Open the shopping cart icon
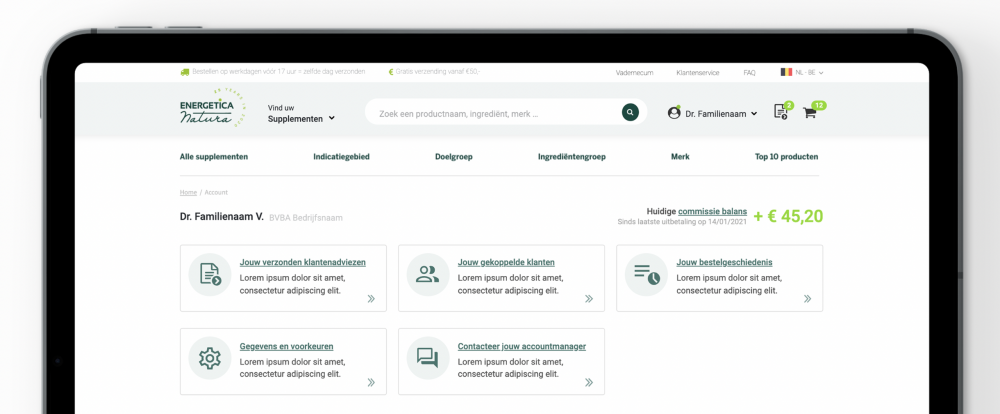Screen dimensions: 1000x414 [x=810, y=113]
